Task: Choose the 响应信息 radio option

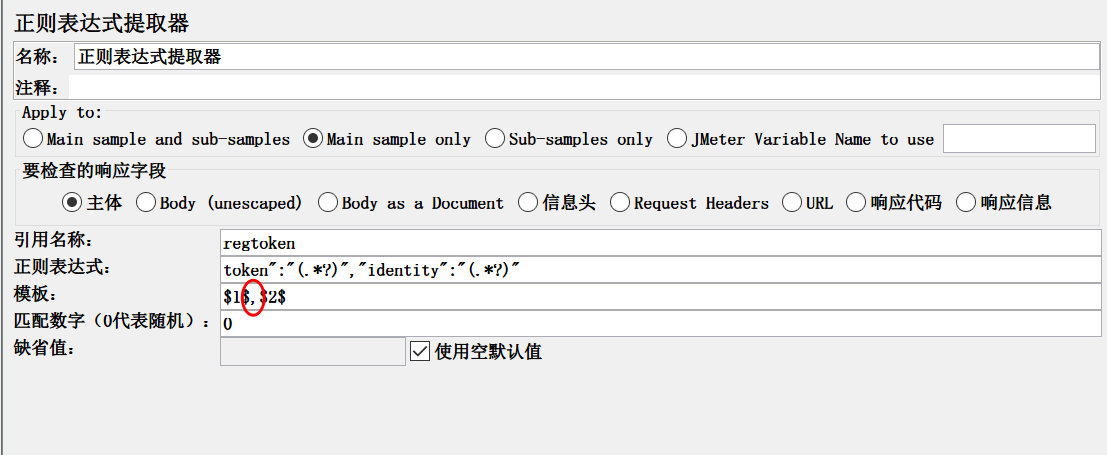Action: 966,203
